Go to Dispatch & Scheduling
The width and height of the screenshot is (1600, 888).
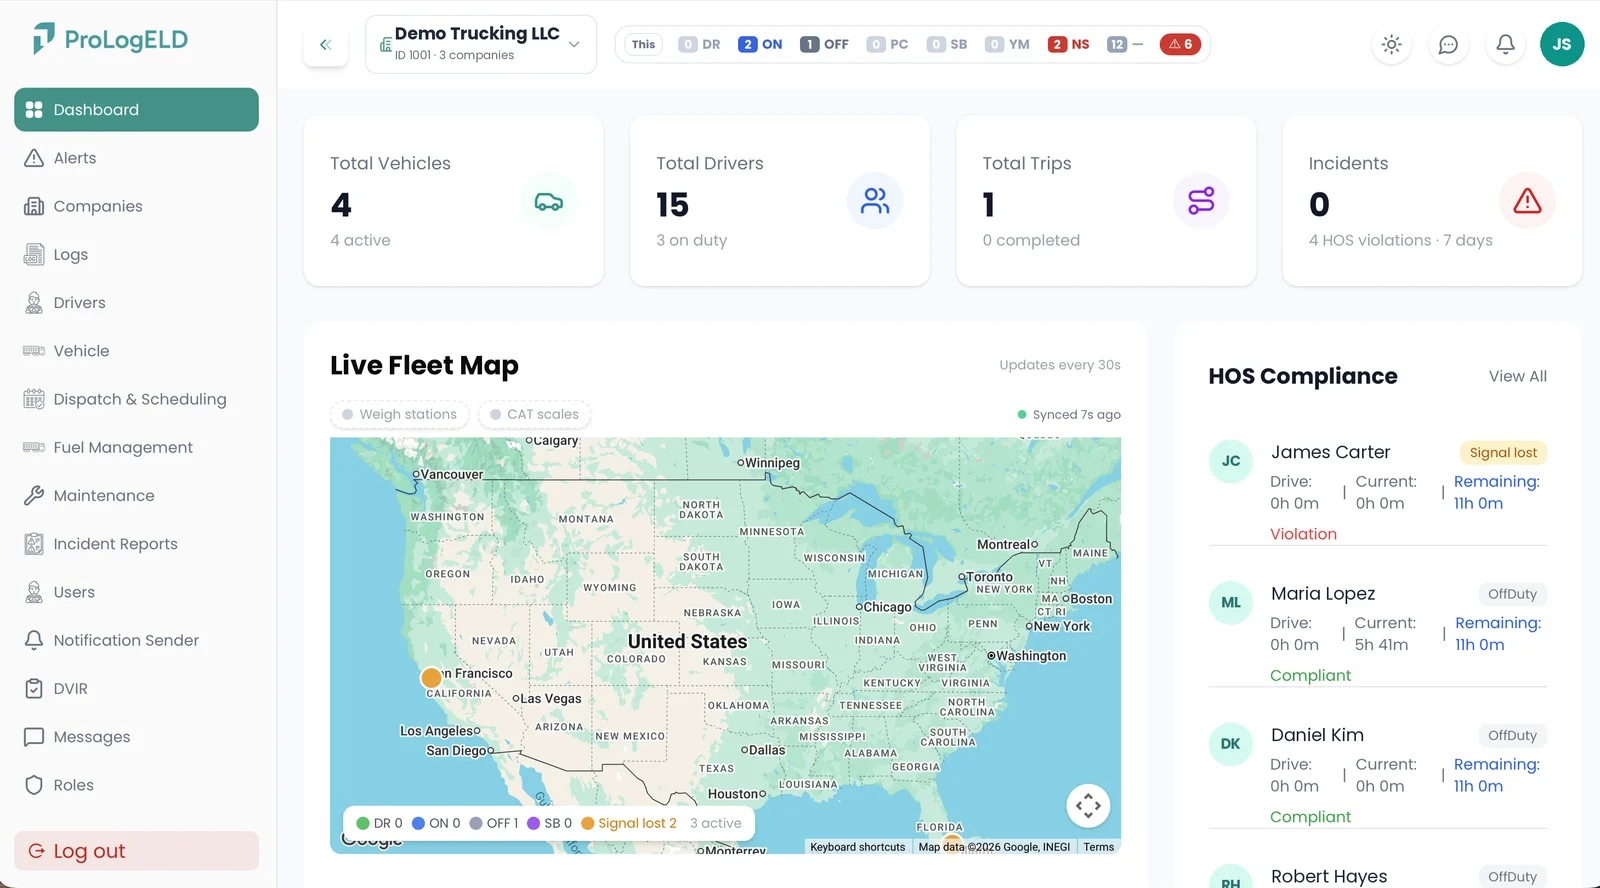136,399
